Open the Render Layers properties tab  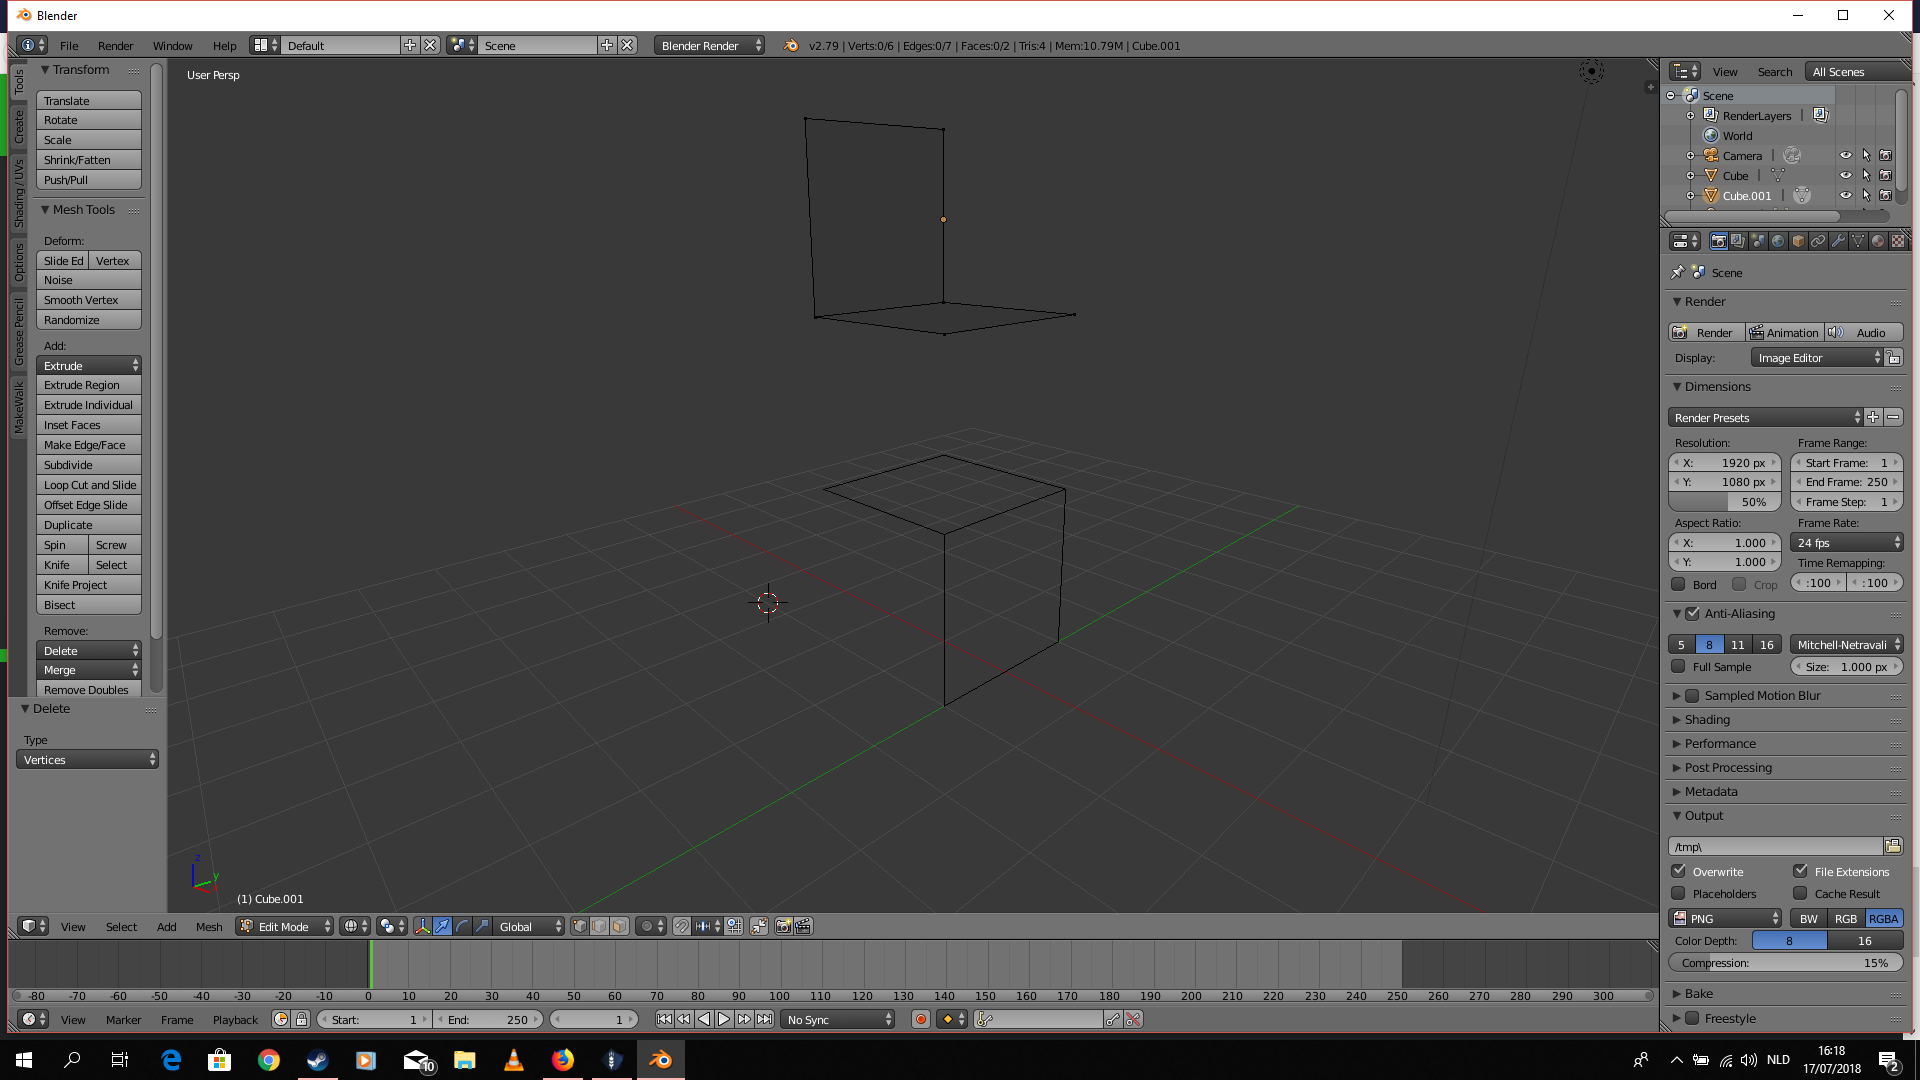coord(1738,241)
